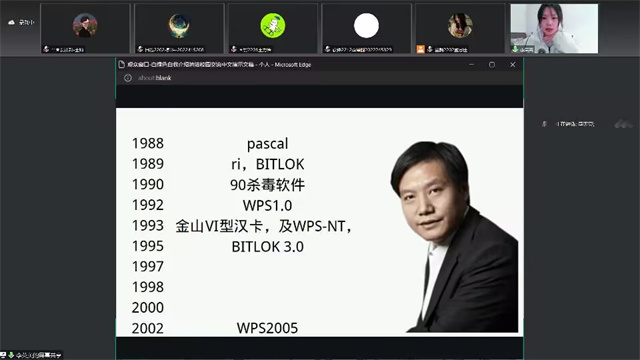Click the year 2002 on the slide

click(x=148, y=328)
